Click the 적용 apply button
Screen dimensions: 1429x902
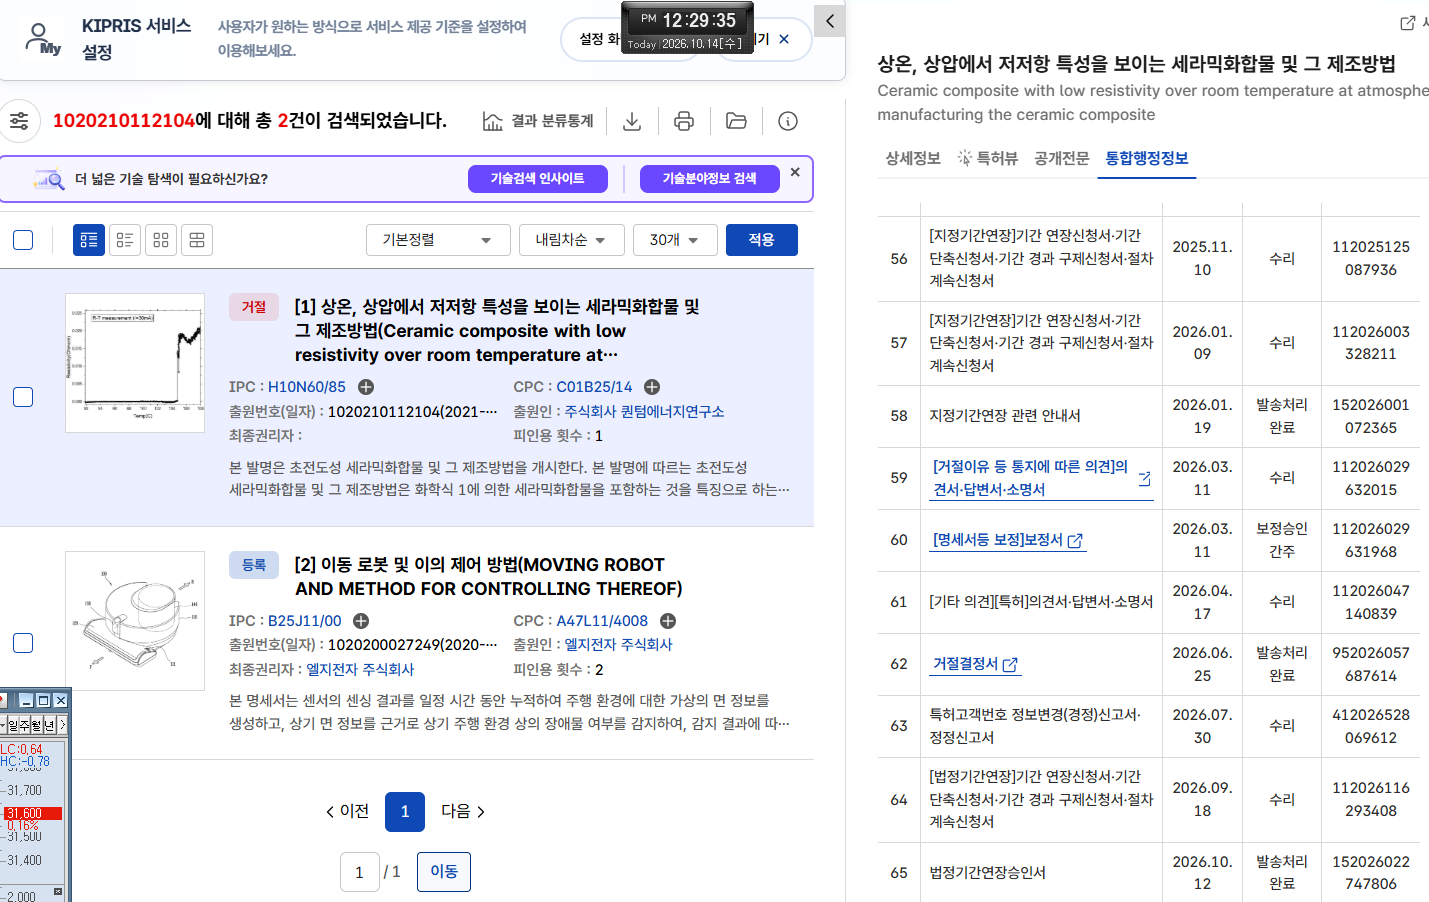pyautogui.click(x=762, y=240)
